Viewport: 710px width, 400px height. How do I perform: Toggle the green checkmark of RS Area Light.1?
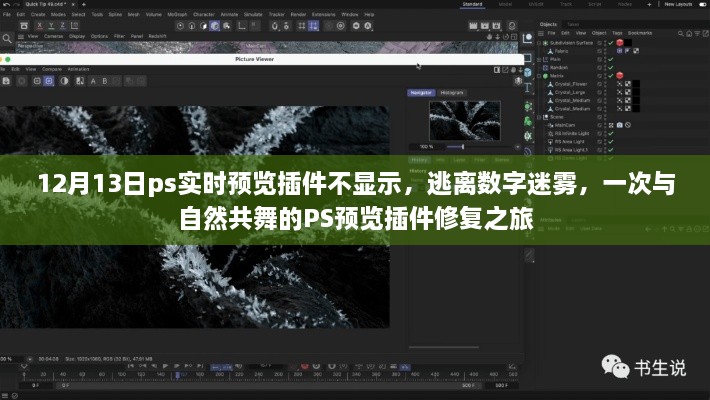[610, 150]
